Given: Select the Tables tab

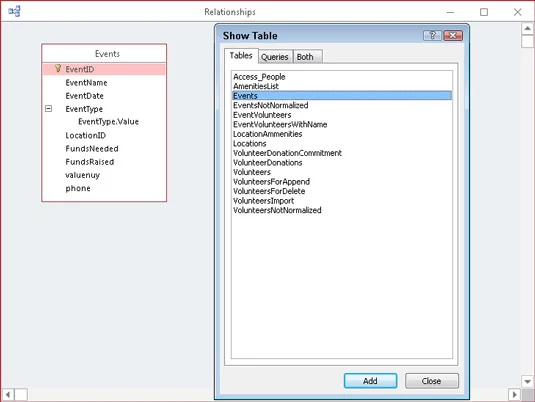Looking at the screenshot, I should click(241, 56).
